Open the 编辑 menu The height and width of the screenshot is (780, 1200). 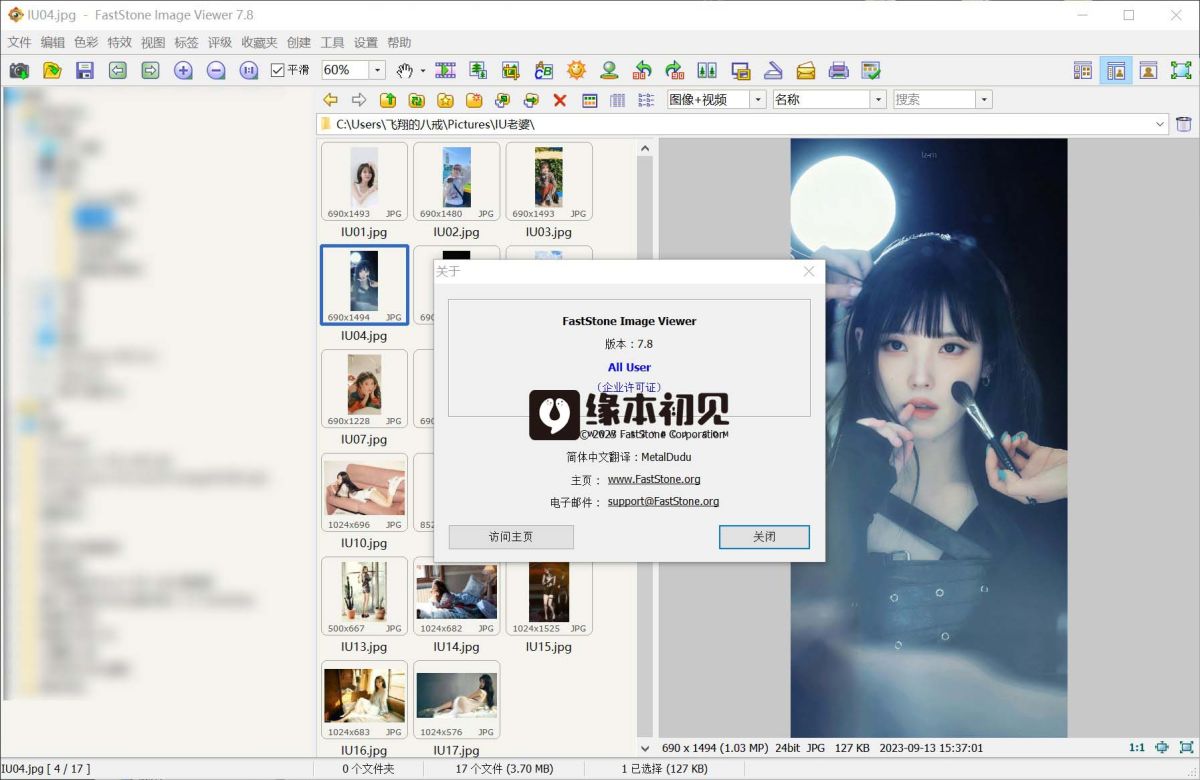(x=53, y=43)
